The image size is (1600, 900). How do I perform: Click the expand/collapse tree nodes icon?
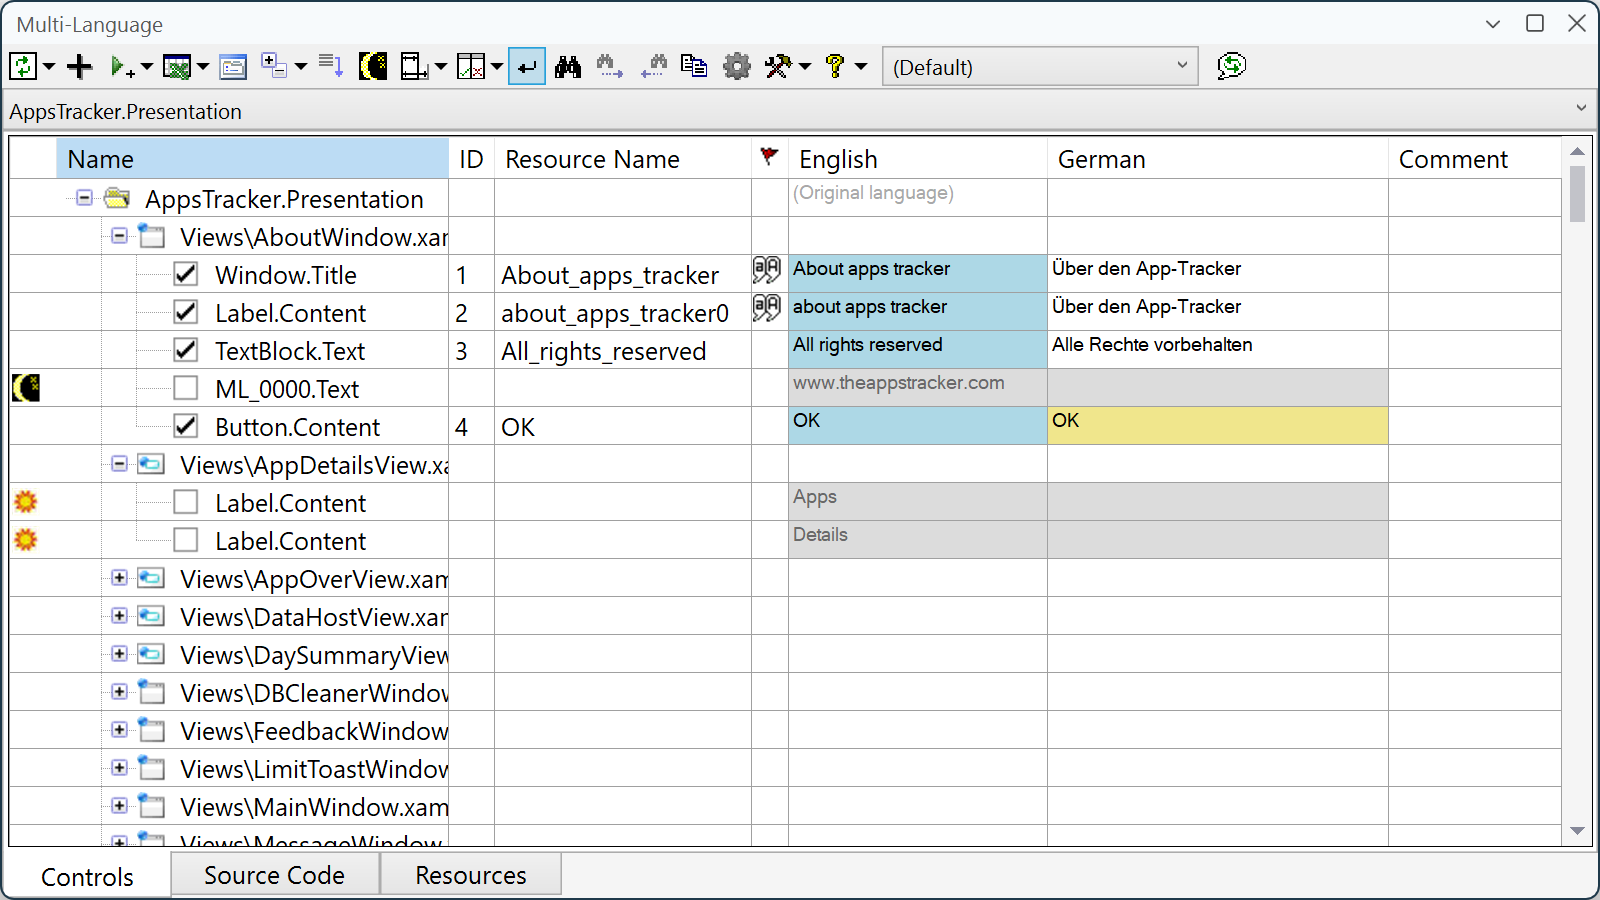[x=273, y=67]
